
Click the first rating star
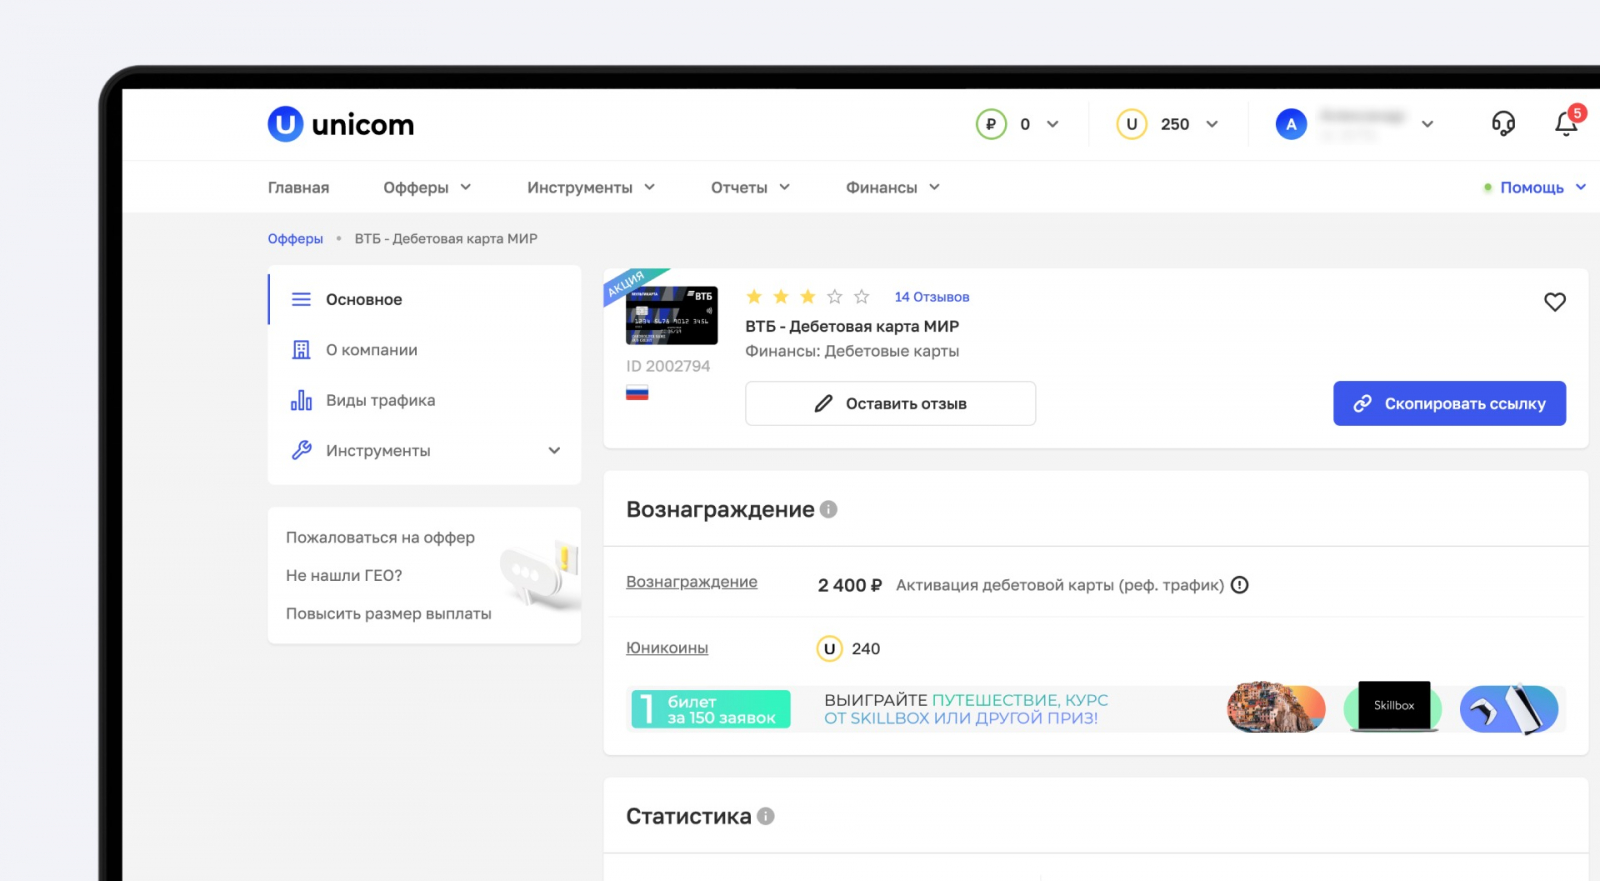[x=754, y=297]
